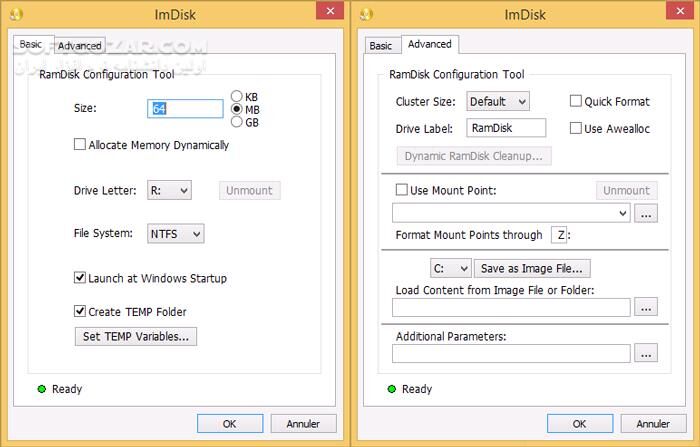The height and width of the screenshot is (447, 700).
Task: Click Save as Image File button
Action: (532, 268)
